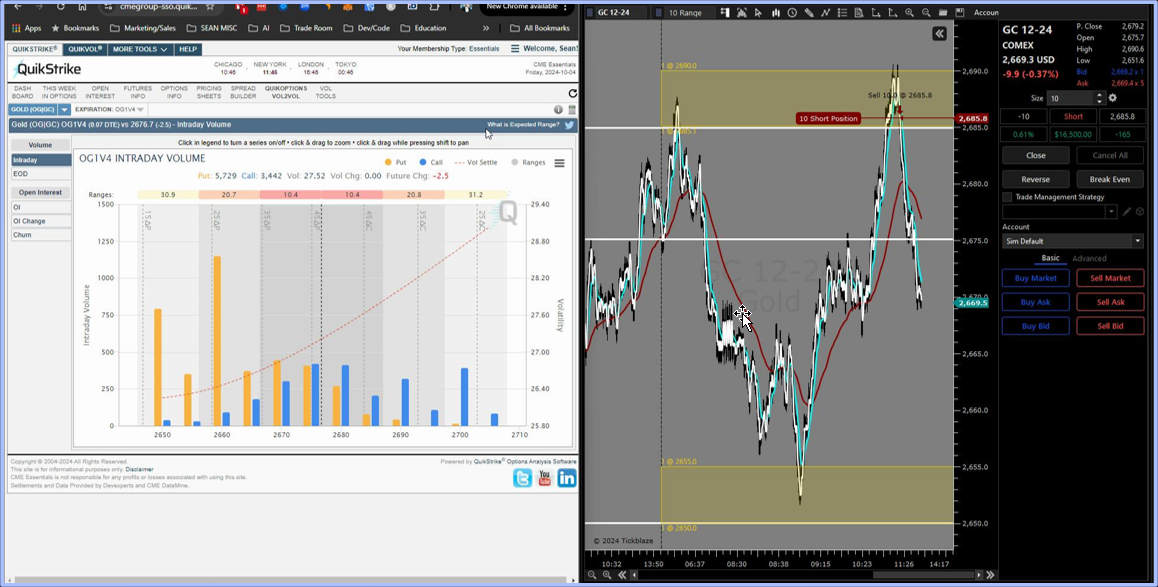The image size is (1158, 587).
Task: Jump chart to the start with double-left arrows
Action: 622,574
